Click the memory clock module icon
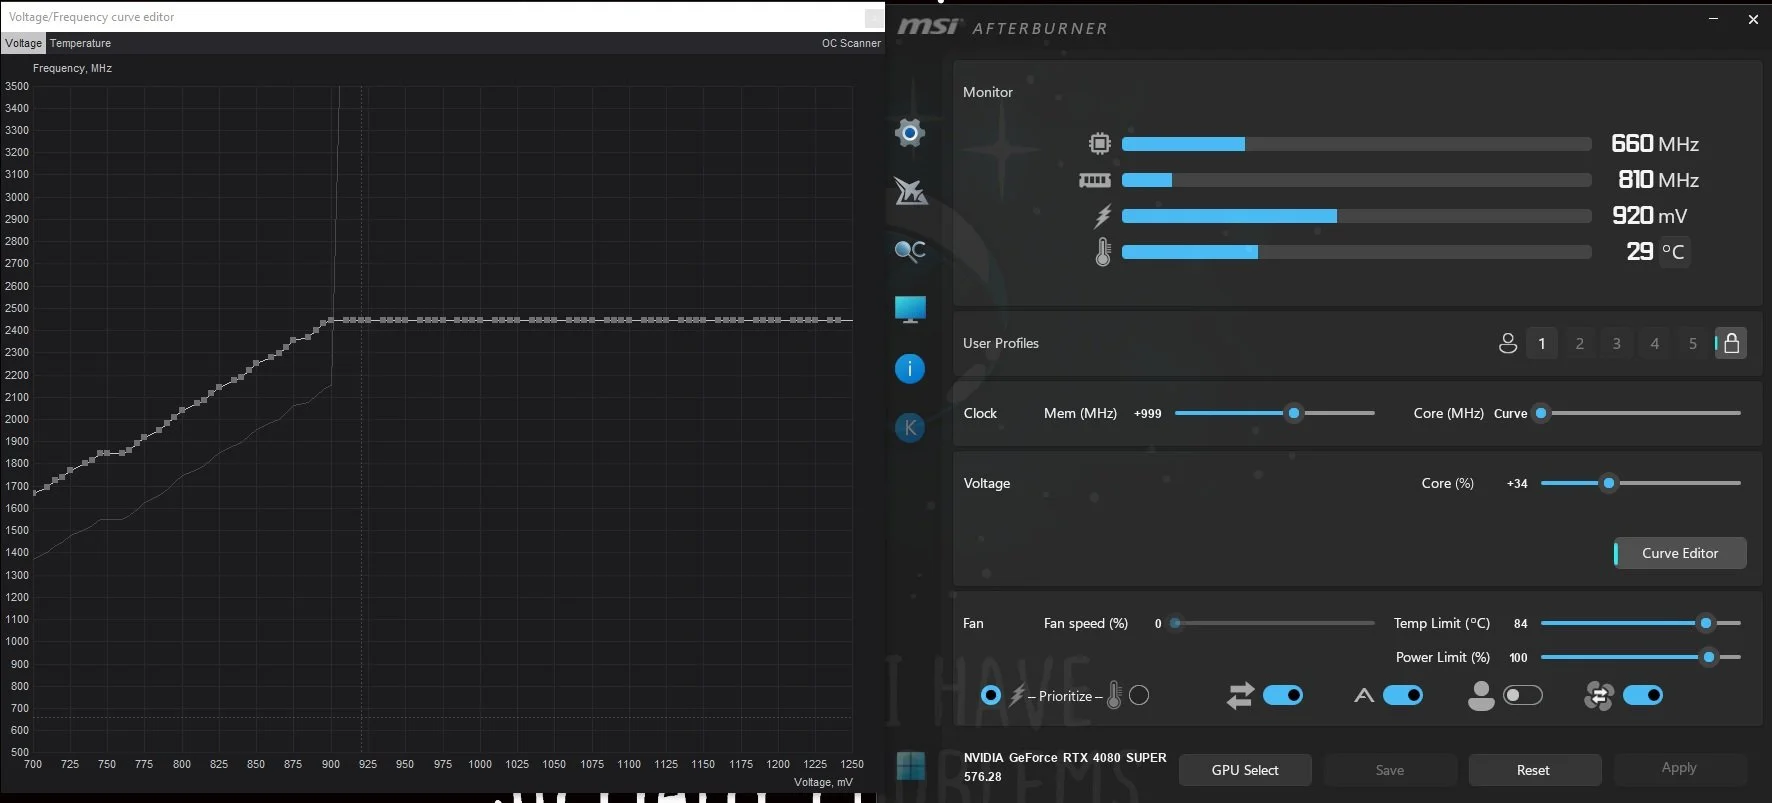 [1095, 180]
